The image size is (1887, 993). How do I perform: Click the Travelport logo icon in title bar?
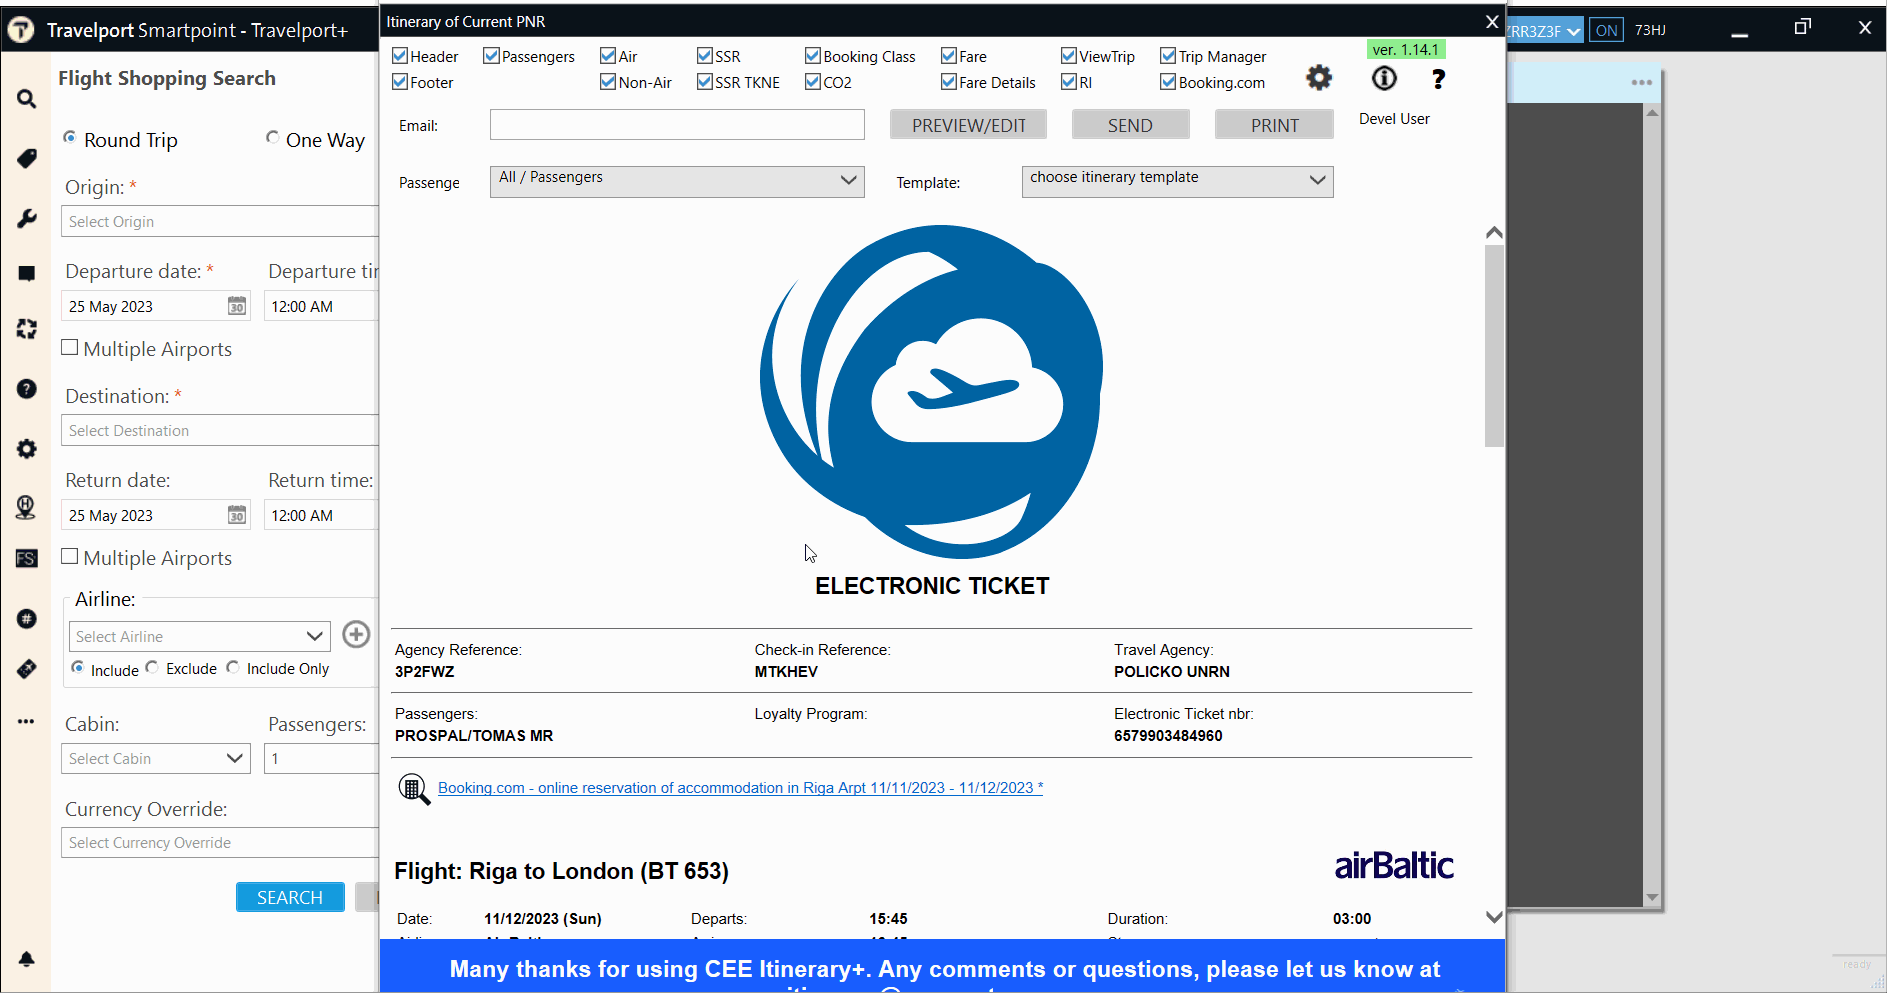pyautogui.click(x=21, y=30)
